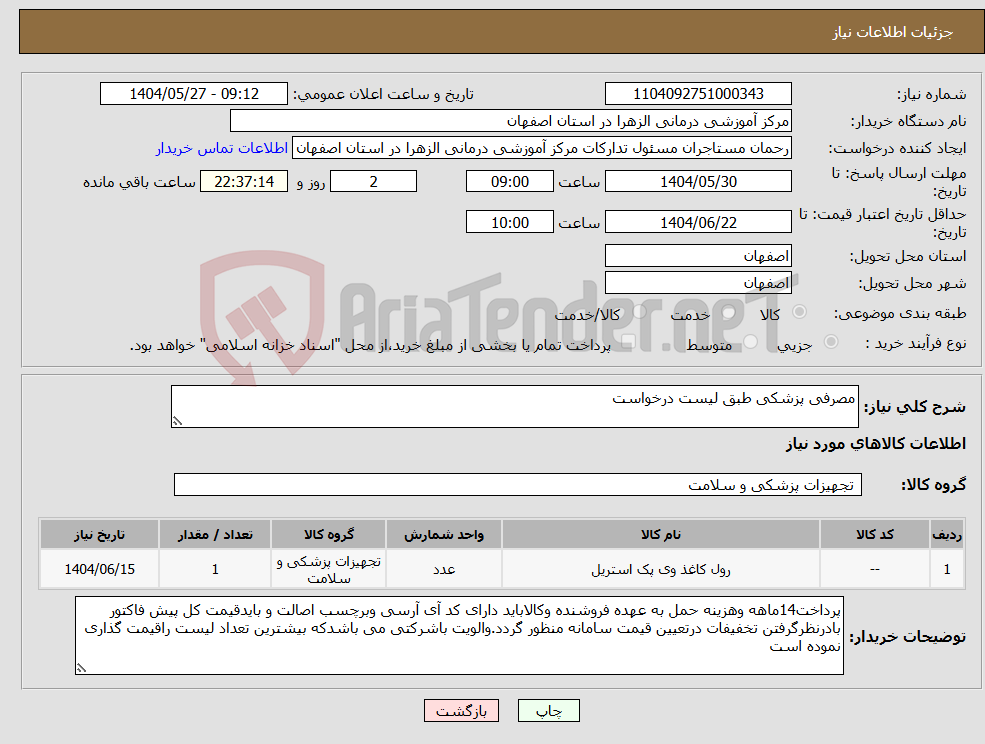
Task: Click the تاریخ نیاز column header
Action: (x=98, y=534)
